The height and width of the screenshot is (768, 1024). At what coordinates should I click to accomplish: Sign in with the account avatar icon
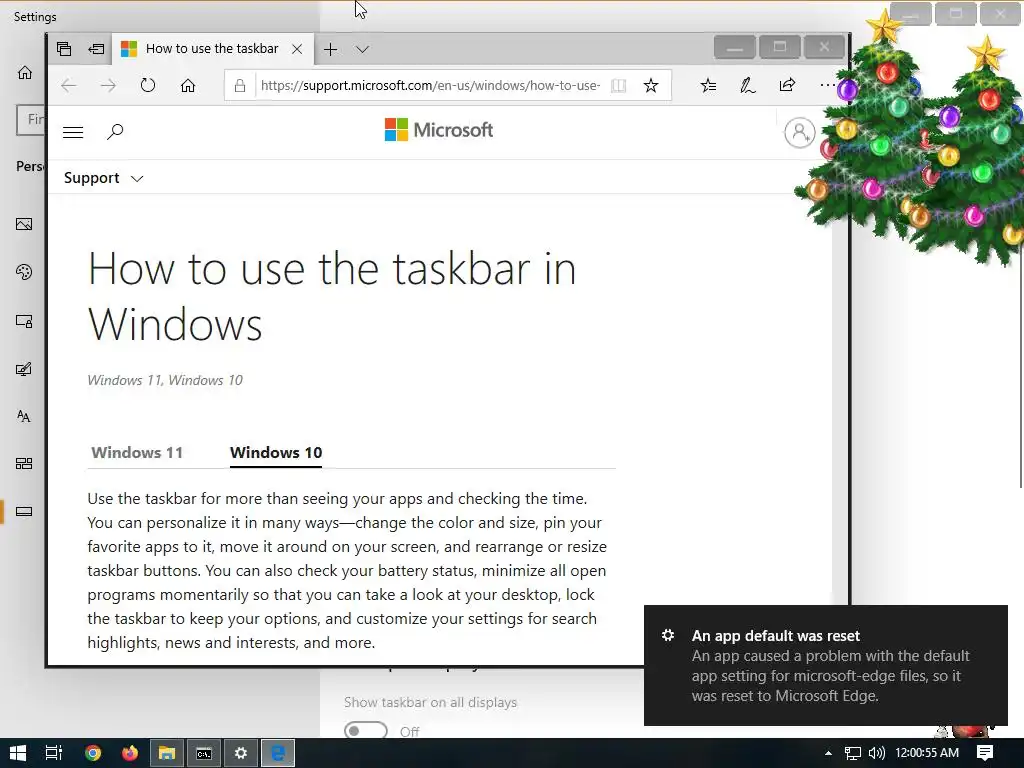pos(799,133)
